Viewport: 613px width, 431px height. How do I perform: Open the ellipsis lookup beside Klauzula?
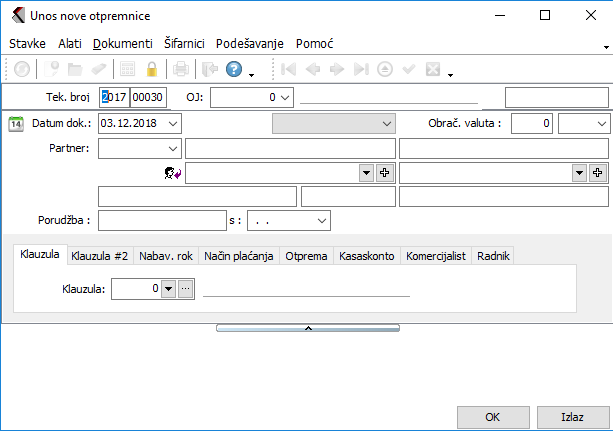click(x=185, y=289)
